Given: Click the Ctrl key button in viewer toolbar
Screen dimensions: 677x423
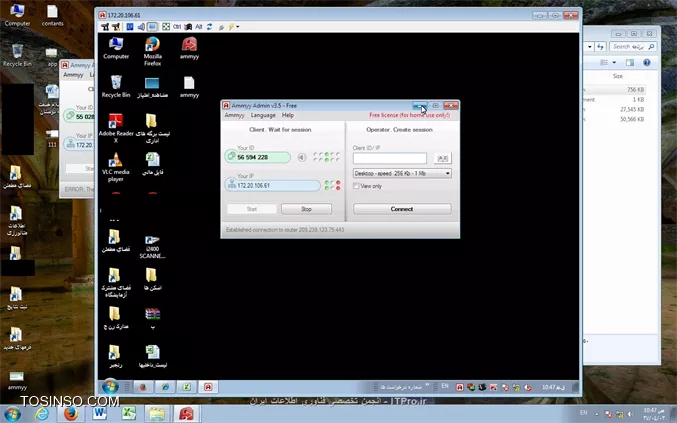Looking at the screenshot, I should tap(177, 27).
